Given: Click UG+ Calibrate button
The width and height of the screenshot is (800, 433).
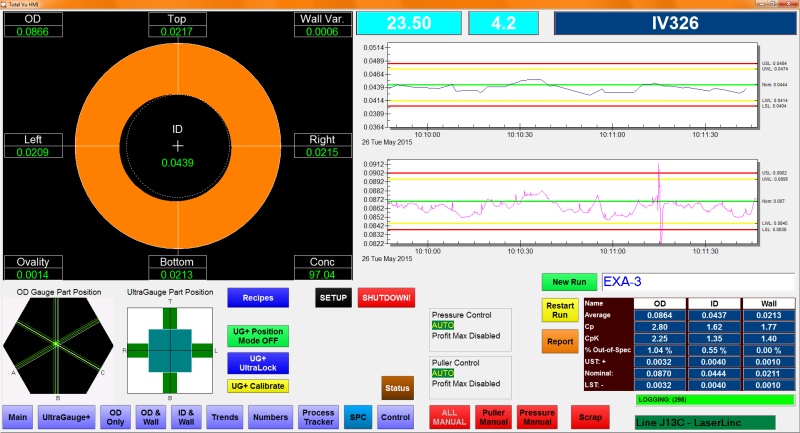Looking at the screenshot, I should tap(257, 386).
